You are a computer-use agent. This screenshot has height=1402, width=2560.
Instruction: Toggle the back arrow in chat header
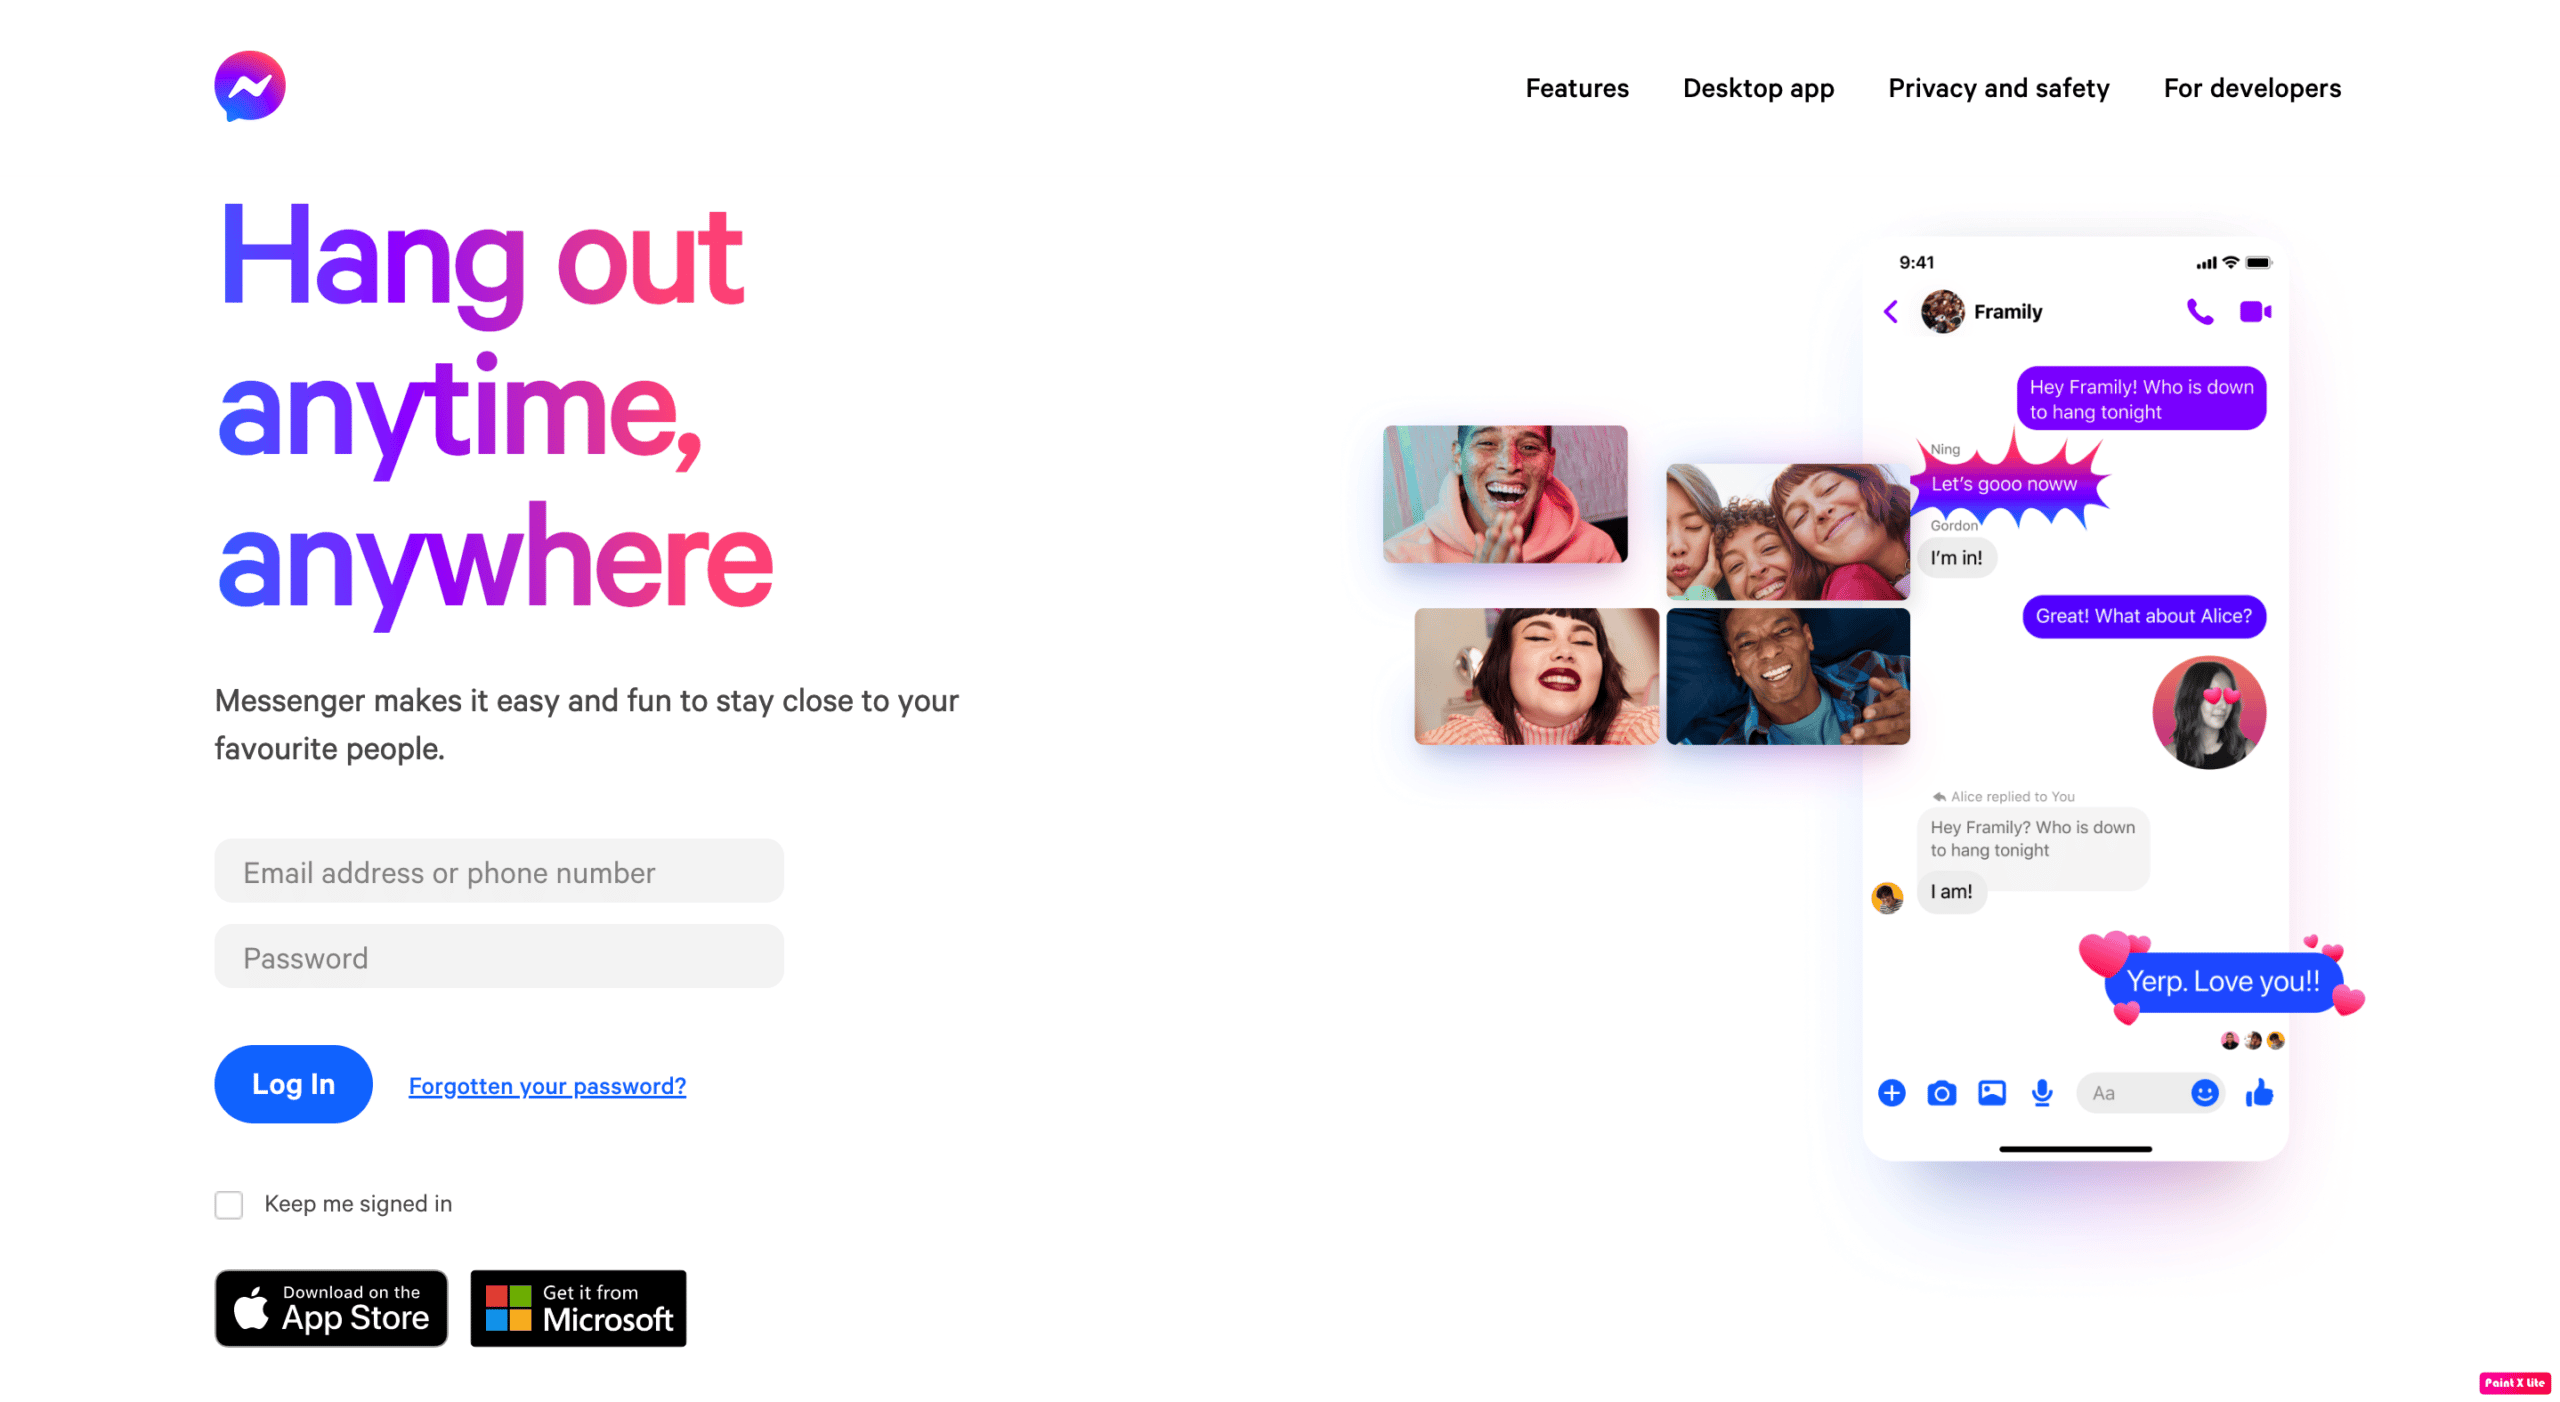(x=1894, y=311)
